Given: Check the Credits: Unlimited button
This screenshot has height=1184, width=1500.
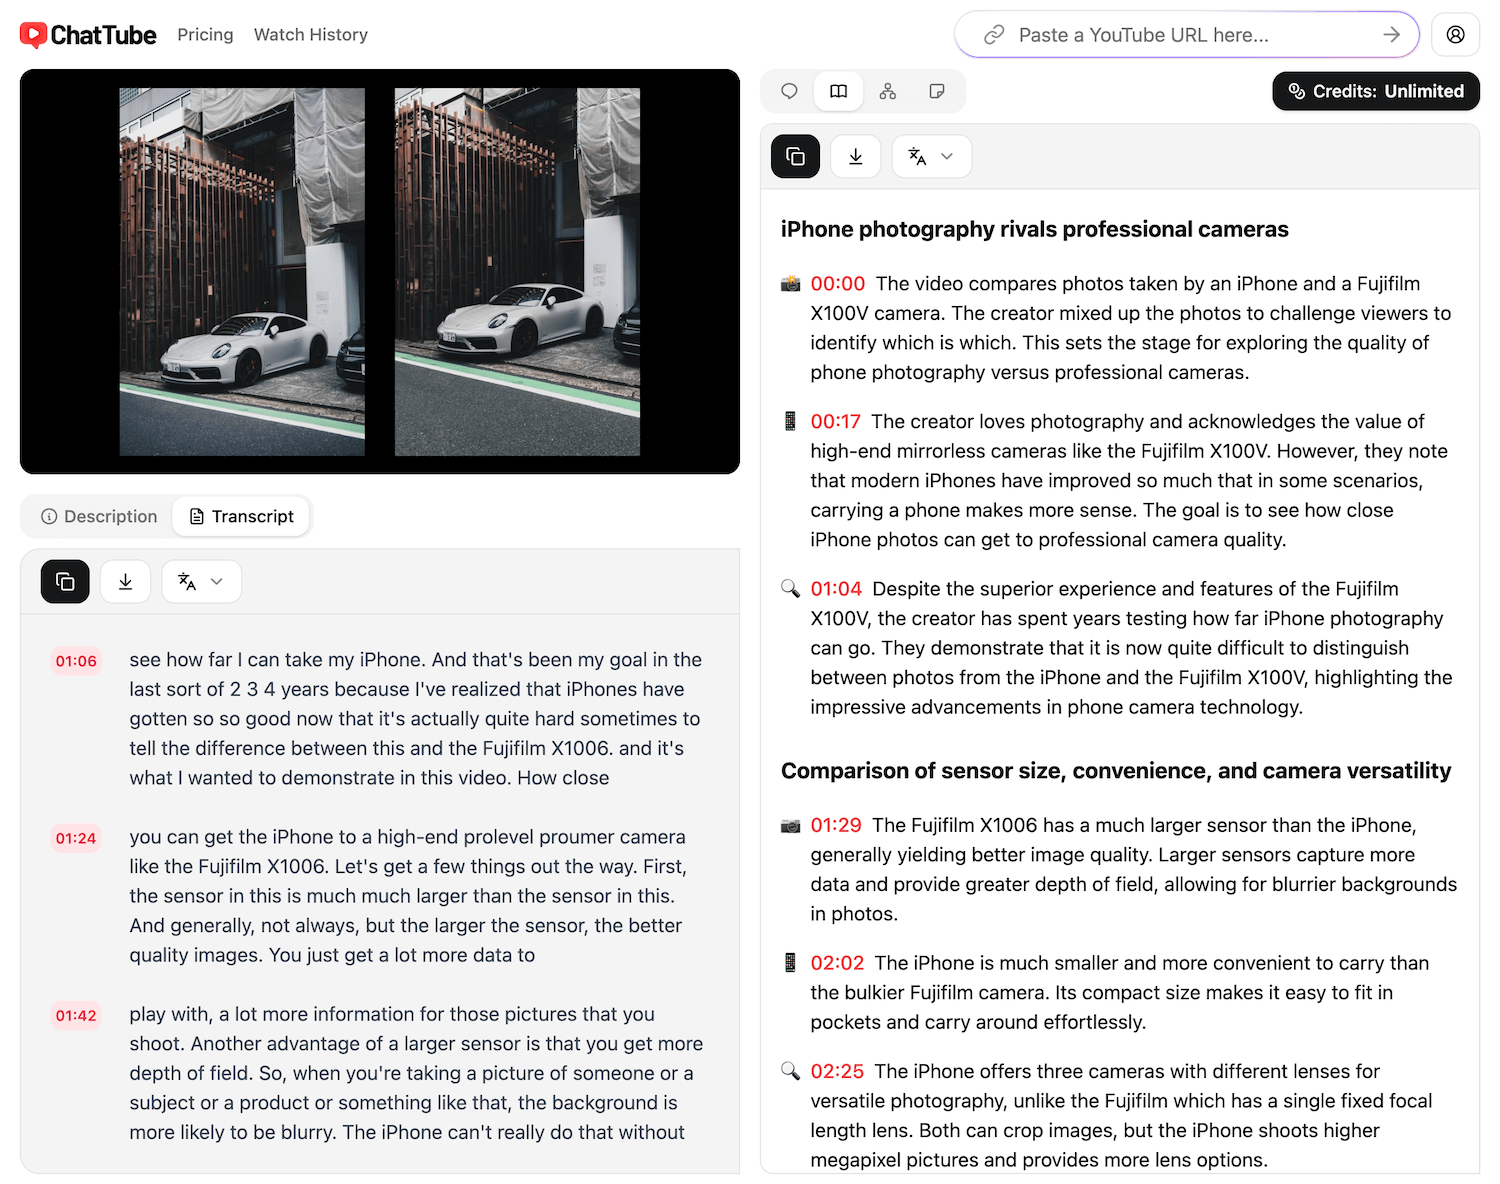Looking at the screenshot, I should tap(1375, 91).
